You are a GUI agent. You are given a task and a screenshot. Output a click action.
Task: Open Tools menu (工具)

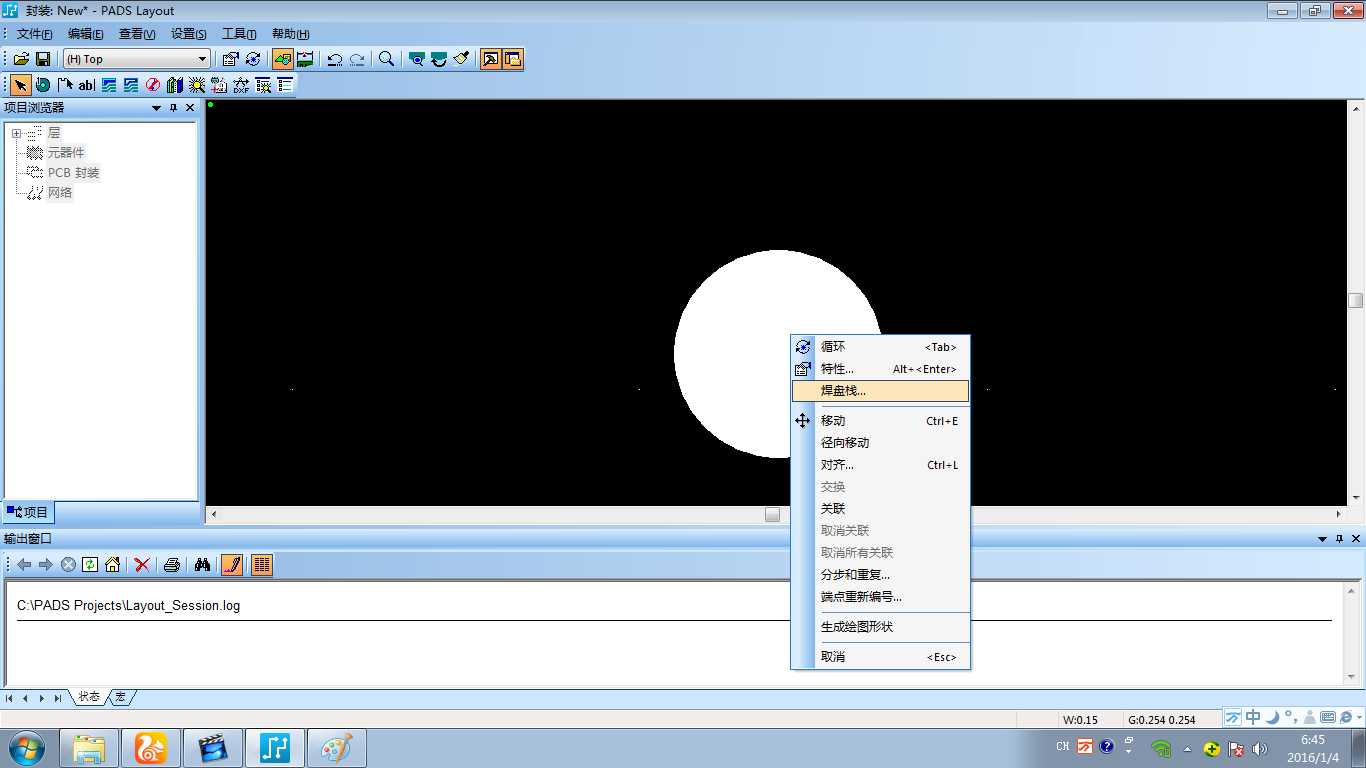click(239, 34)
